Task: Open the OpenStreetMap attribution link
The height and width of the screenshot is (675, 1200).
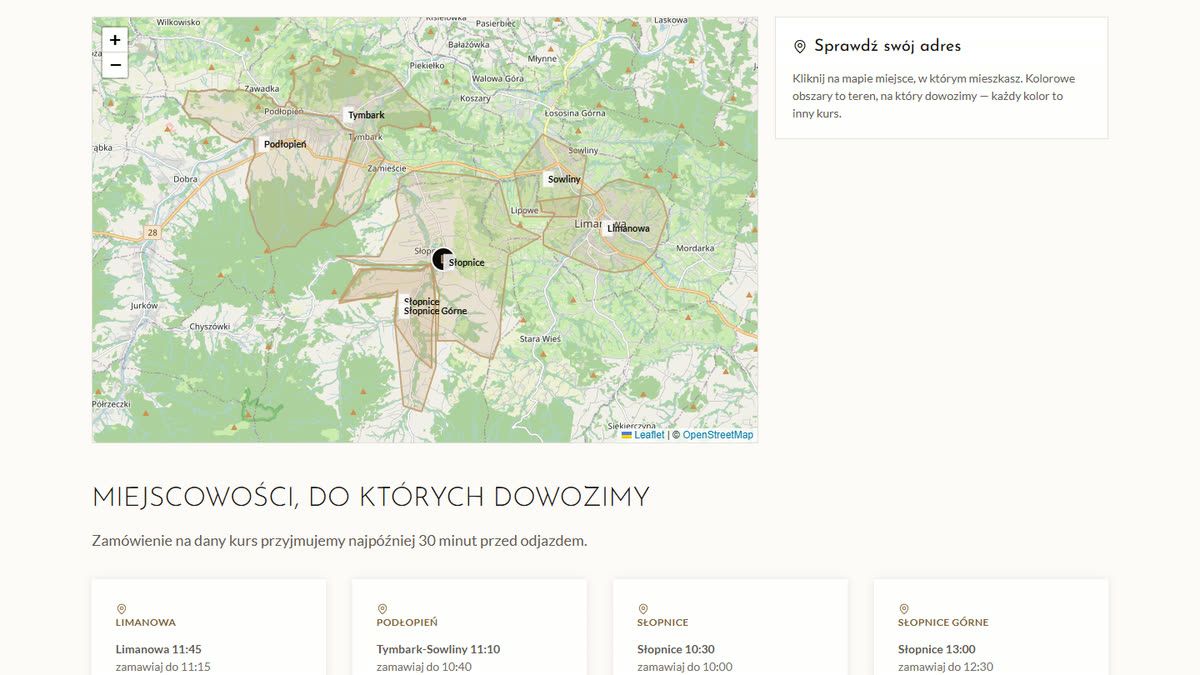Action: pyautogui.click(x=718, y=435)
